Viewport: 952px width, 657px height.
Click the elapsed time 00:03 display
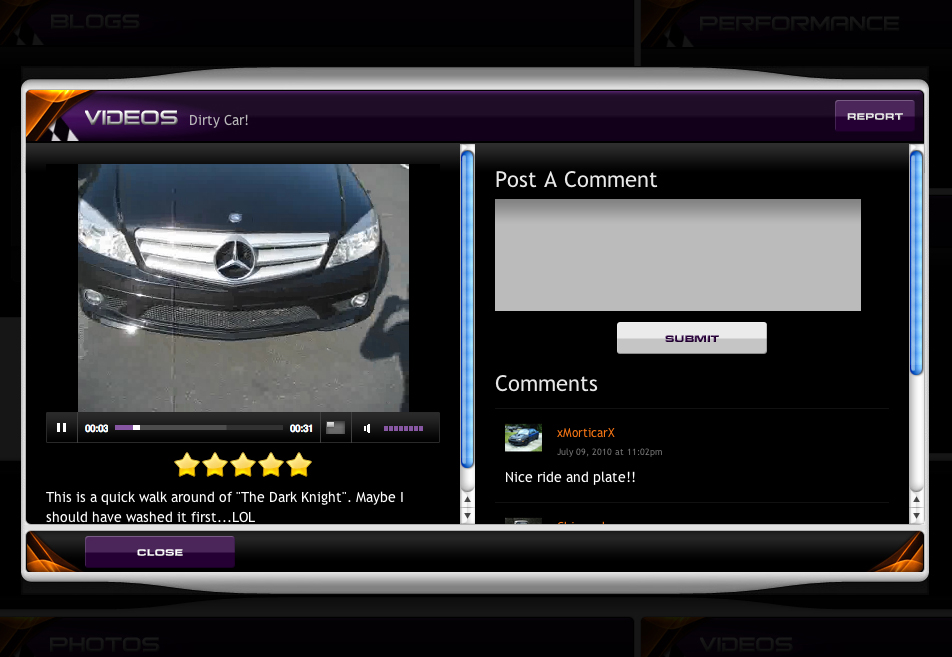pos(96,428)
